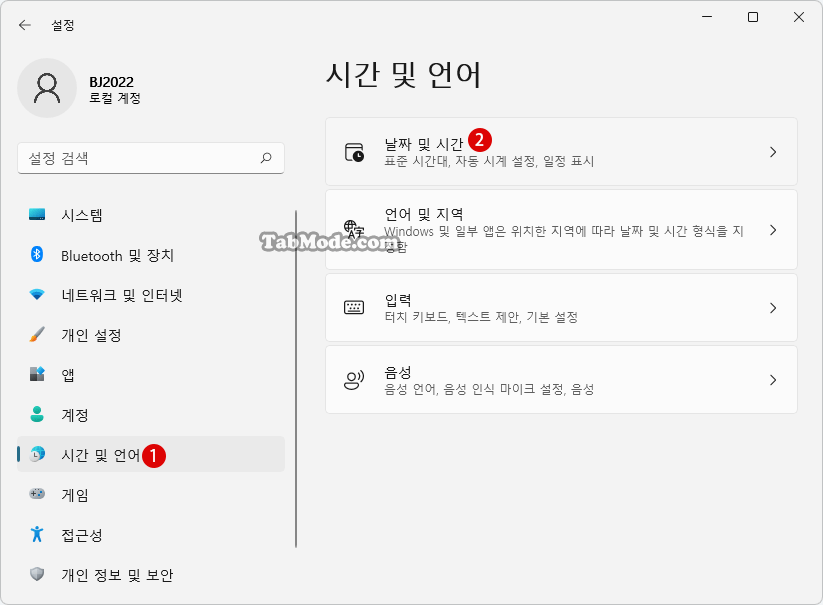The width and height of the screenshot is (823, 605).
Task: Open the 음성 settings card
Action: [561, 380]
